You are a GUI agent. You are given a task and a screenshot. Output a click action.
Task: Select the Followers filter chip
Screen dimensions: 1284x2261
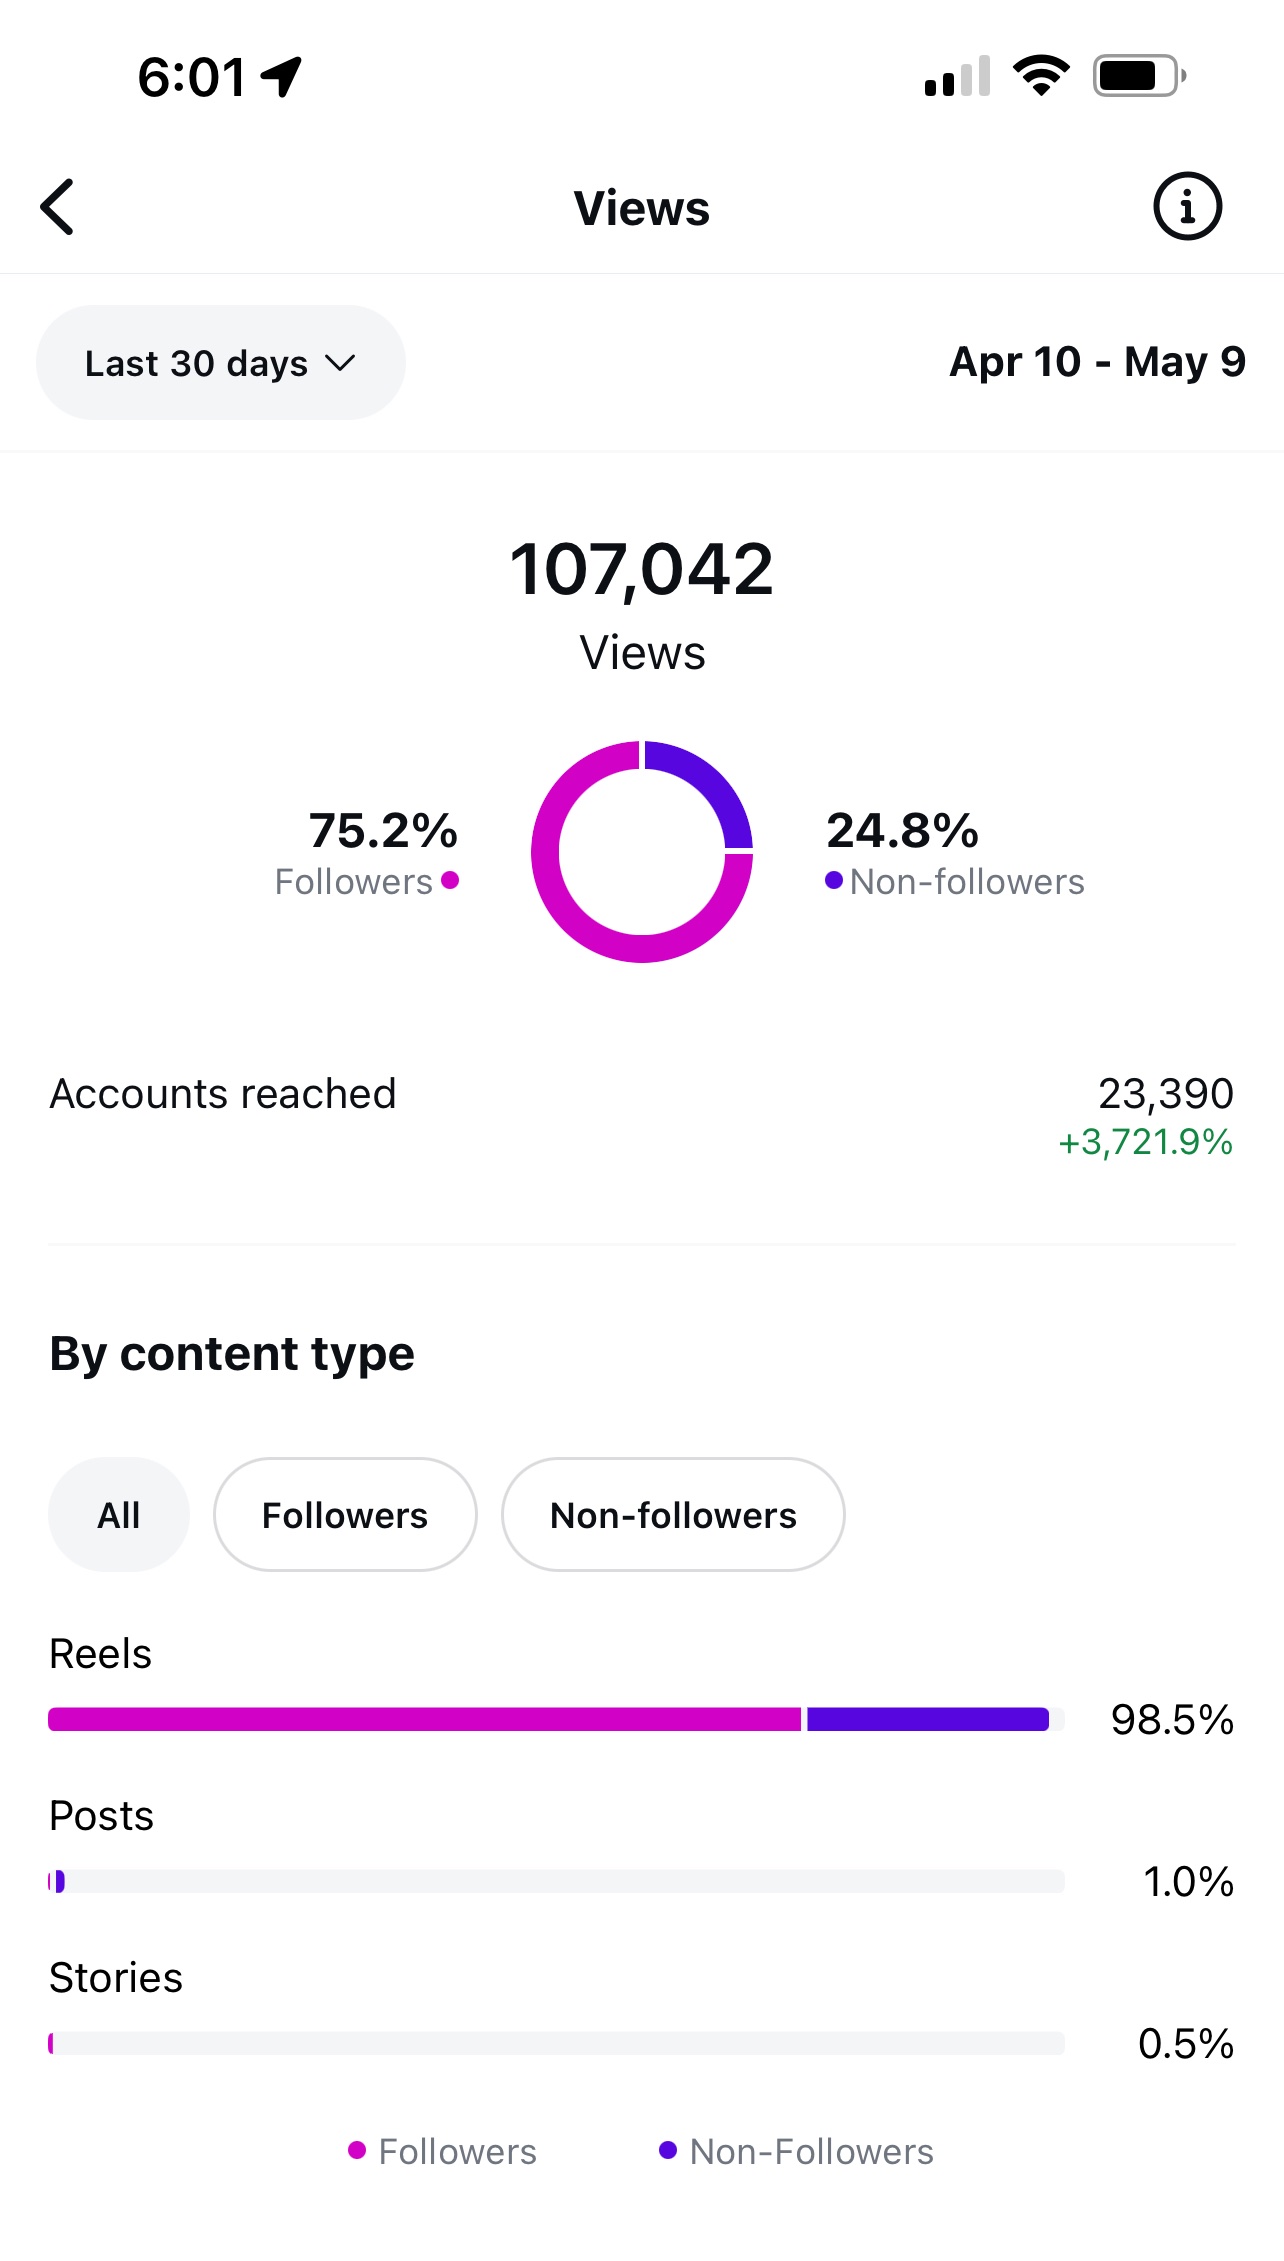coord(345,1514)
